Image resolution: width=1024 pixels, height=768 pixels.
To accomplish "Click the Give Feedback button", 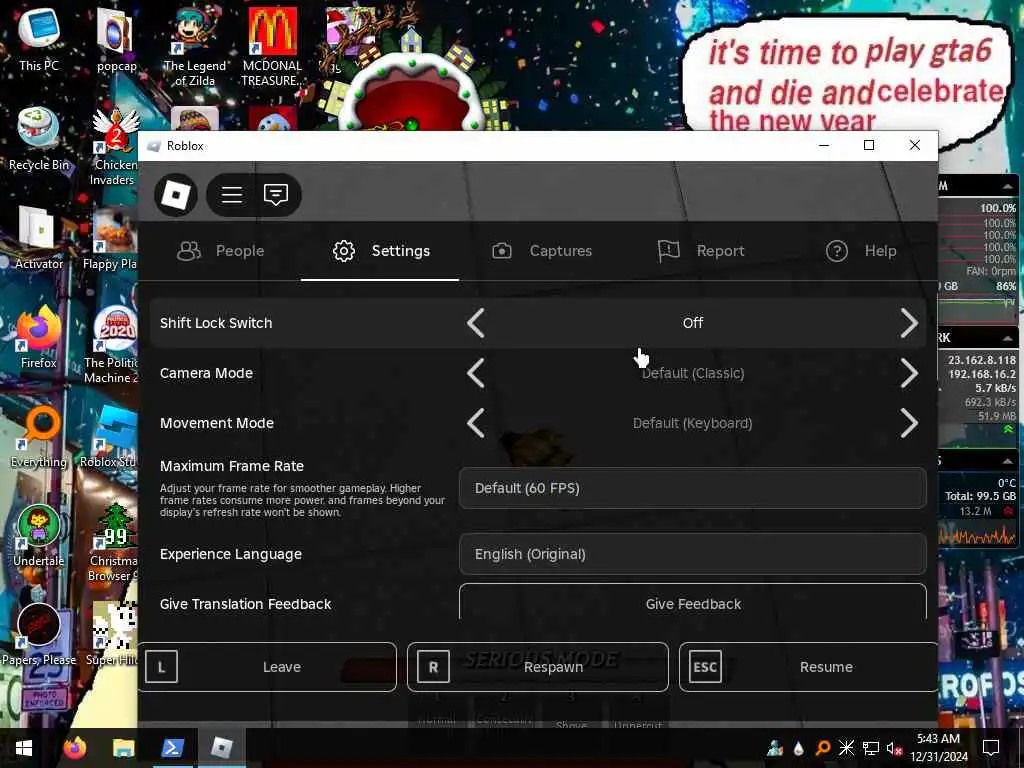I will 692,602.
